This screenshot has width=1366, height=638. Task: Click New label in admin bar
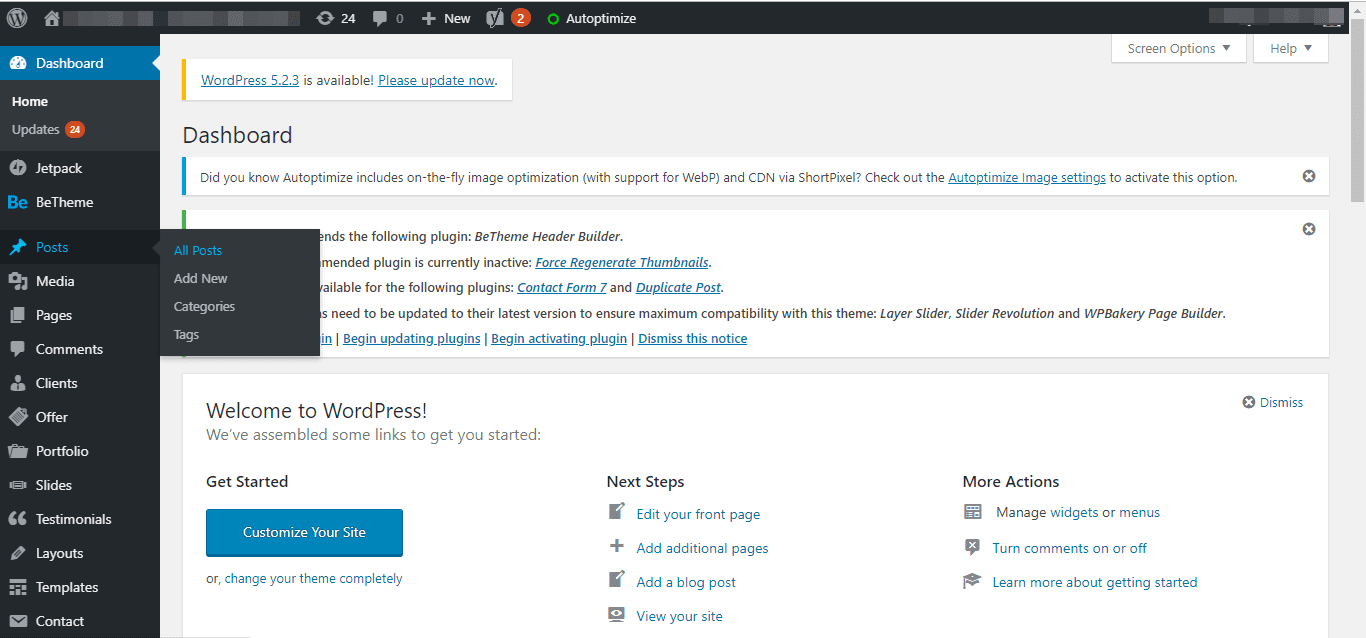coord(457,18)
